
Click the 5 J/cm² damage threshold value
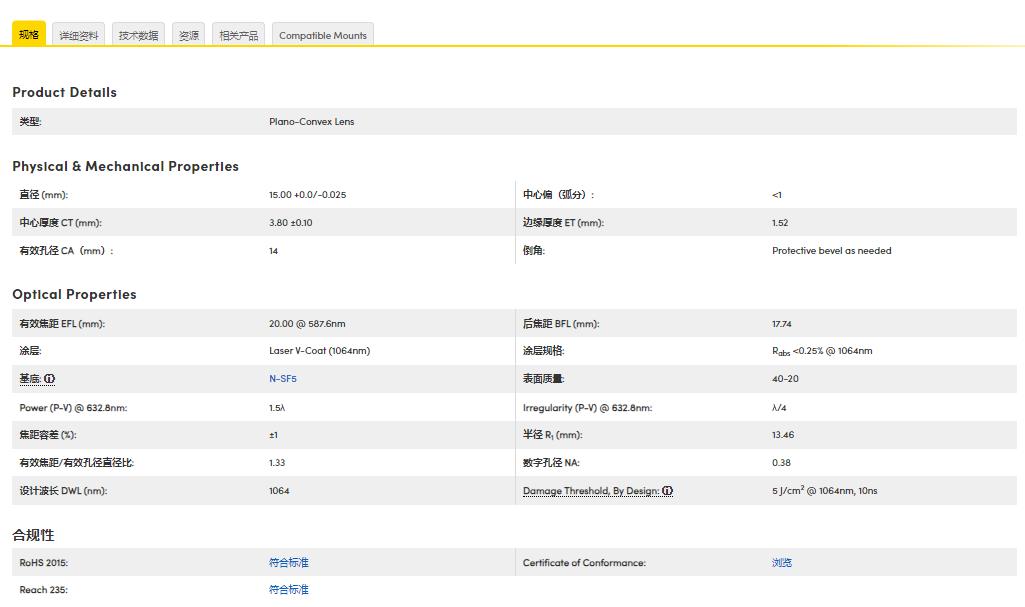point(824,491)
